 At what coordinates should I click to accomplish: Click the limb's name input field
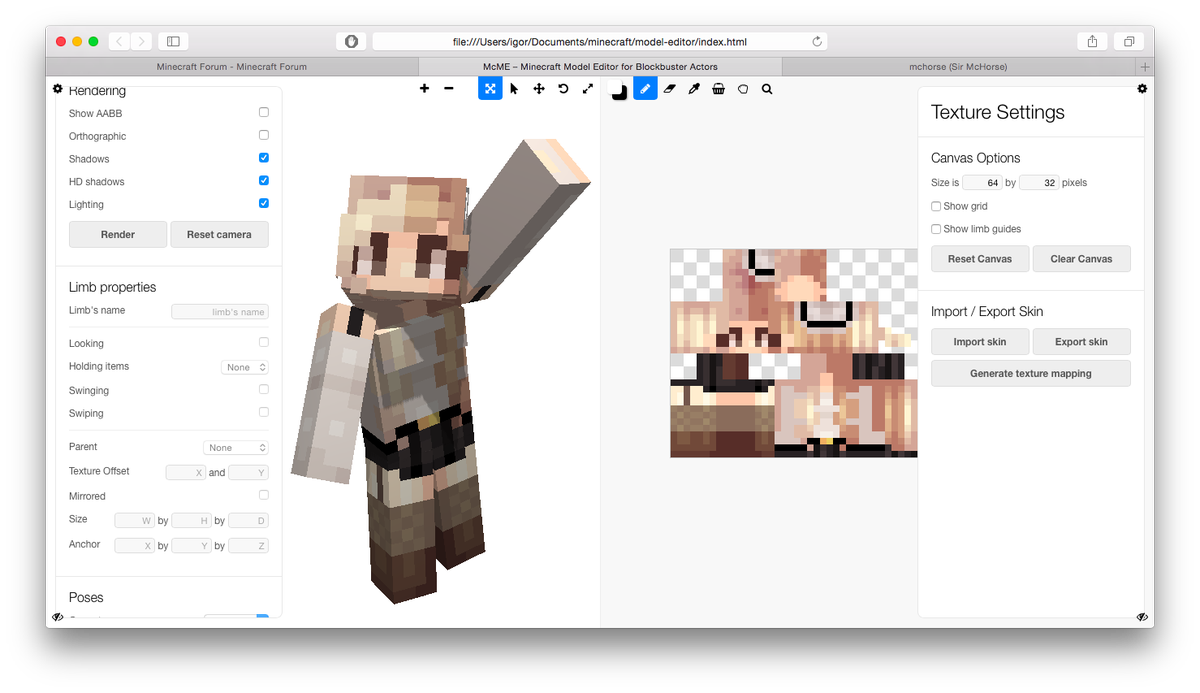(x=220, y=312)
